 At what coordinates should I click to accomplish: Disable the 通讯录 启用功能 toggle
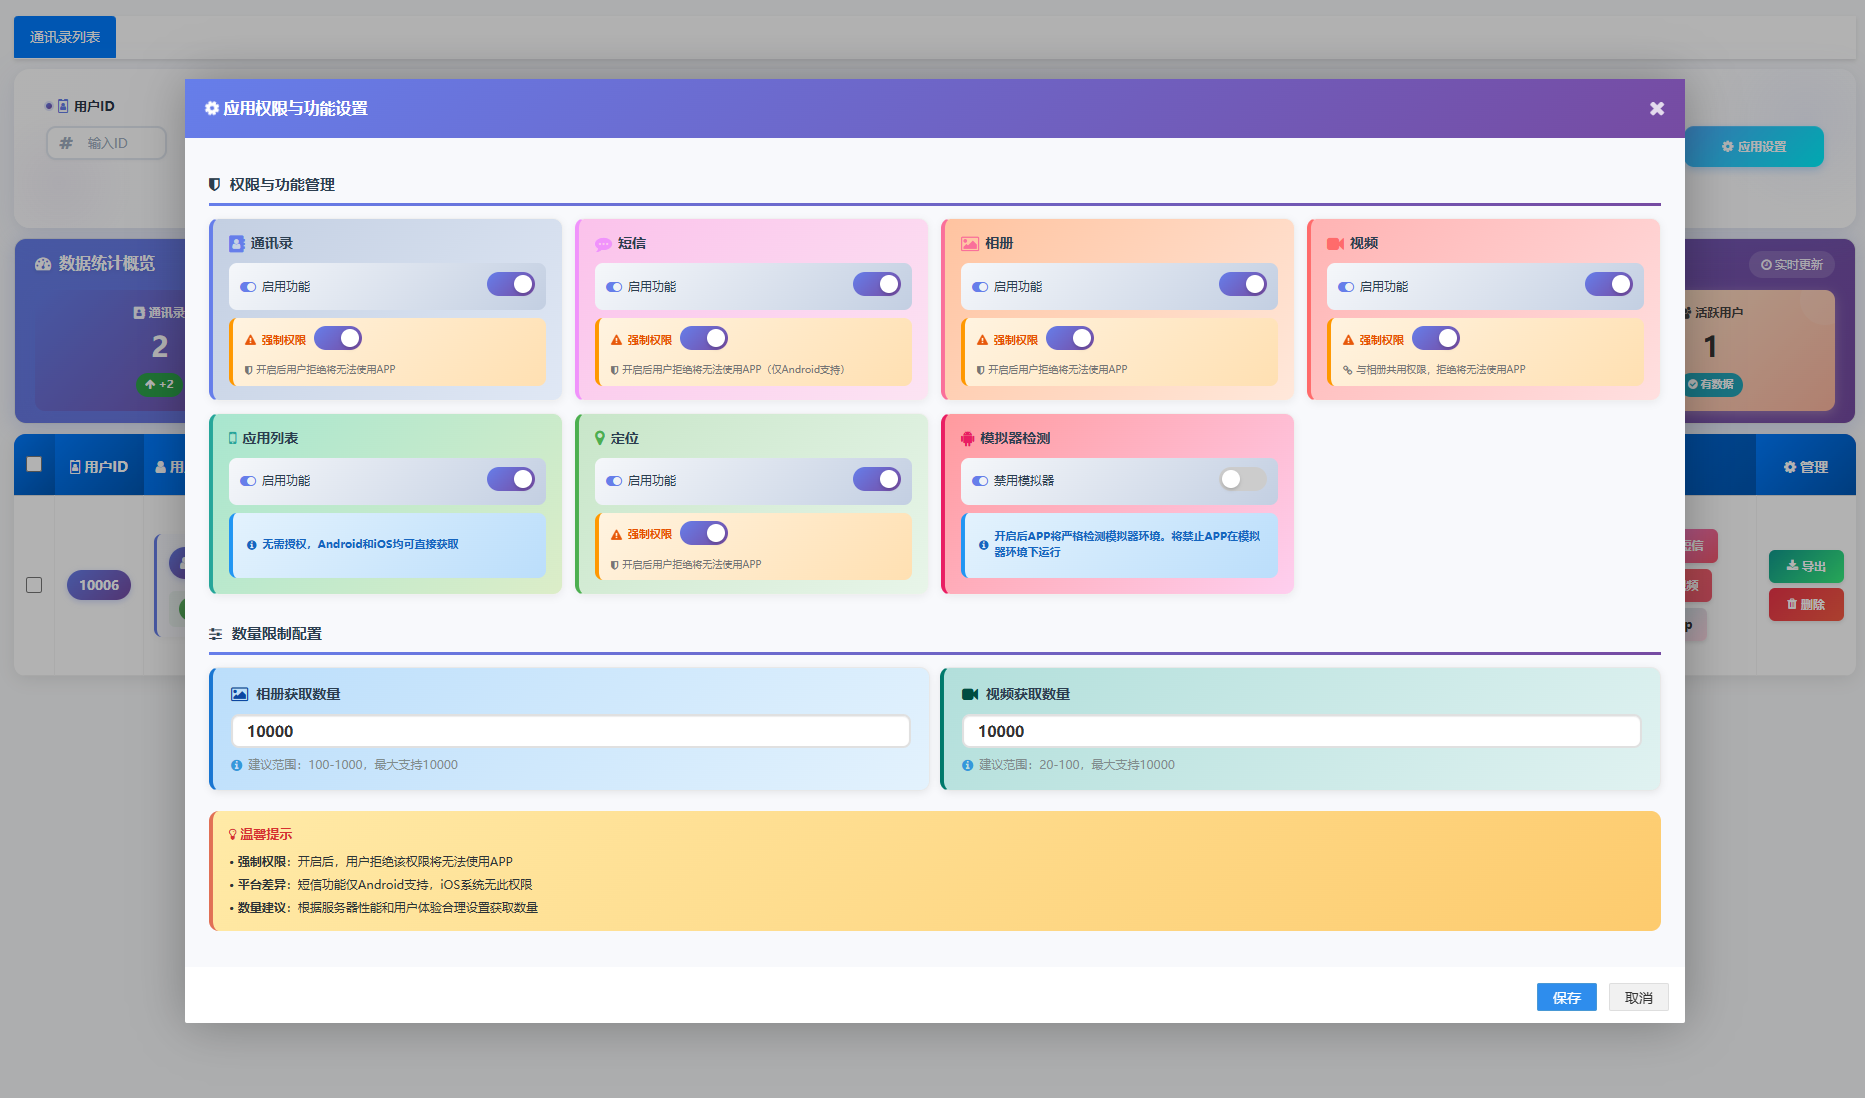pos(511,285)
